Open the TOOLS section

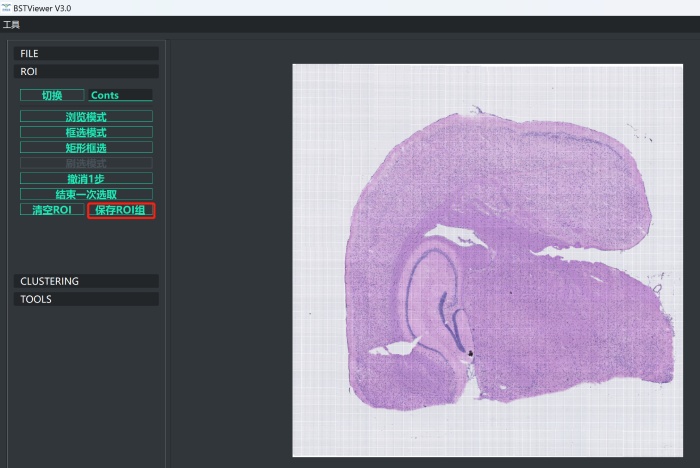point(86,299)
